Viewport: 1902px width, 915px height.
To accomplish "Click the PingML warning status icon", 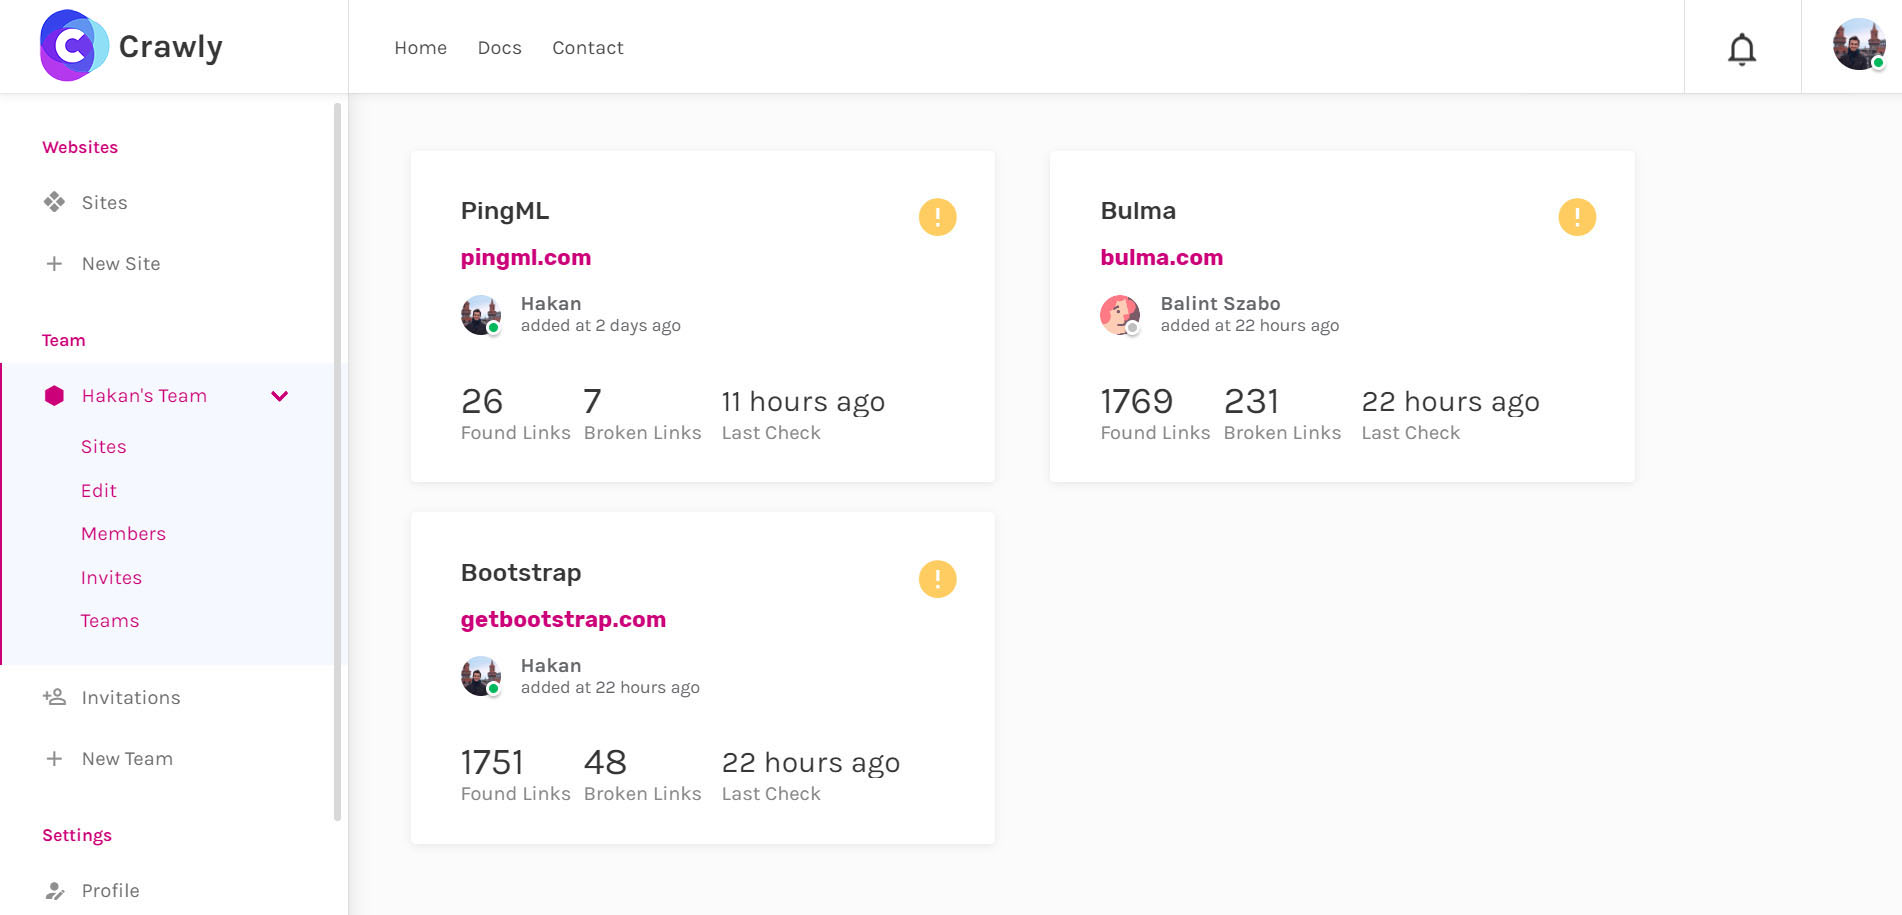I will (937, 217).
